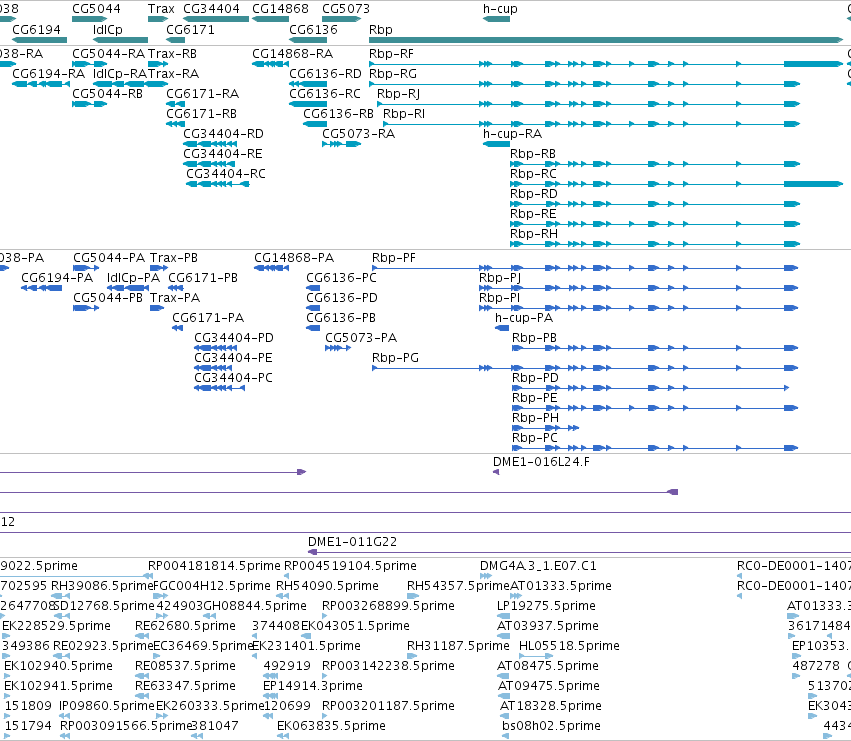Open EST label 'HL05518.5prime'
The width and height of the screenshot is (851, 741).
tap(569, 647)
